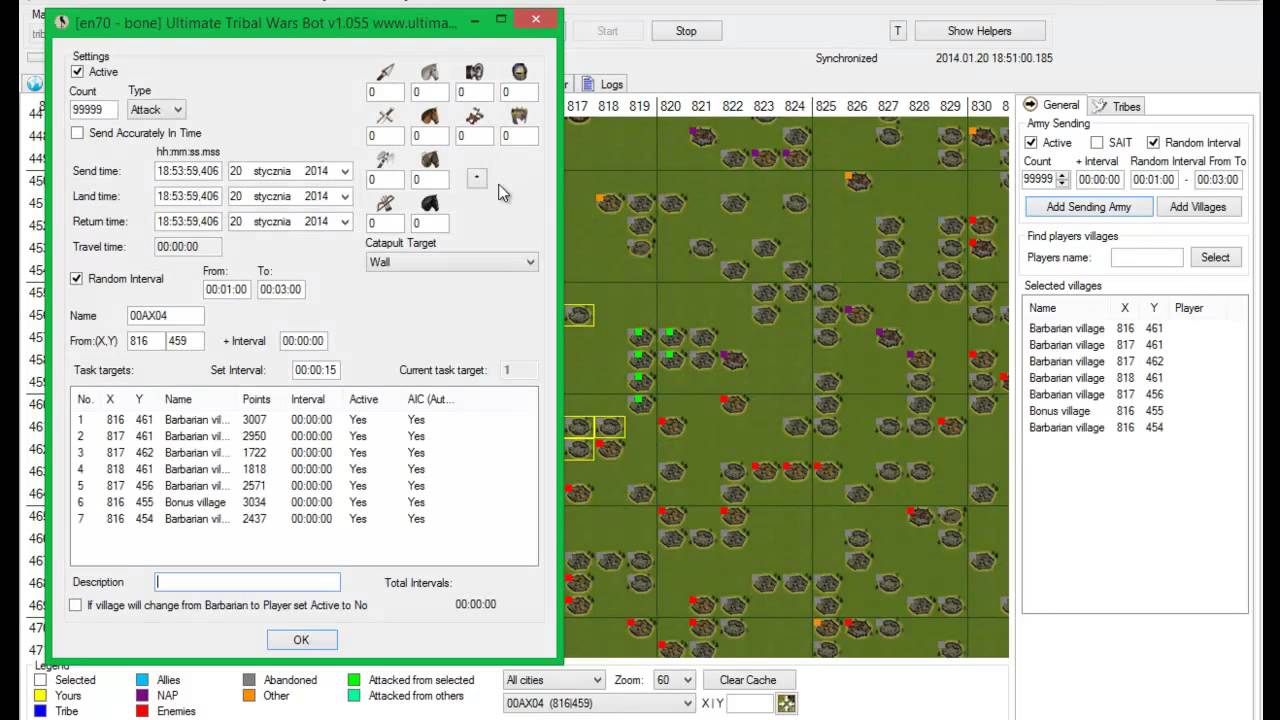
Task: Select Bonus village 816 455 in Selected villages
Action: coord(1135,411)
